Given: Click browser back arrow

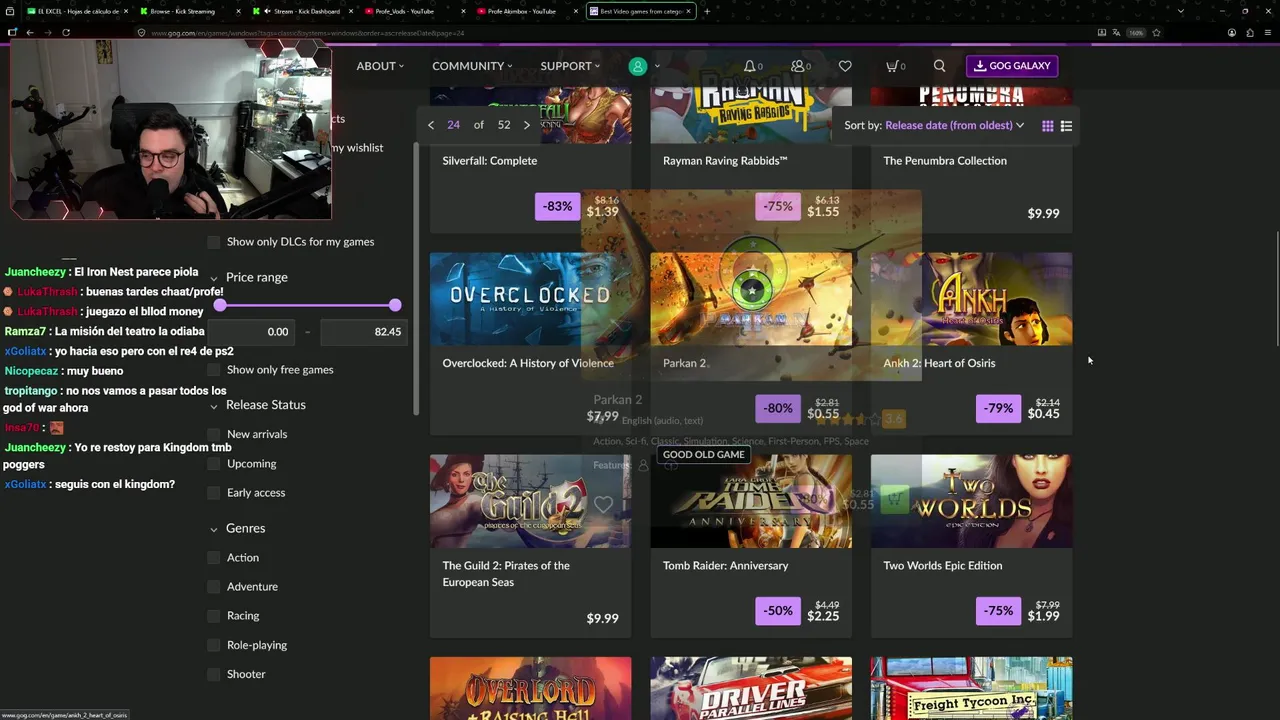Looking at the screenshot, I should point(30,32).
